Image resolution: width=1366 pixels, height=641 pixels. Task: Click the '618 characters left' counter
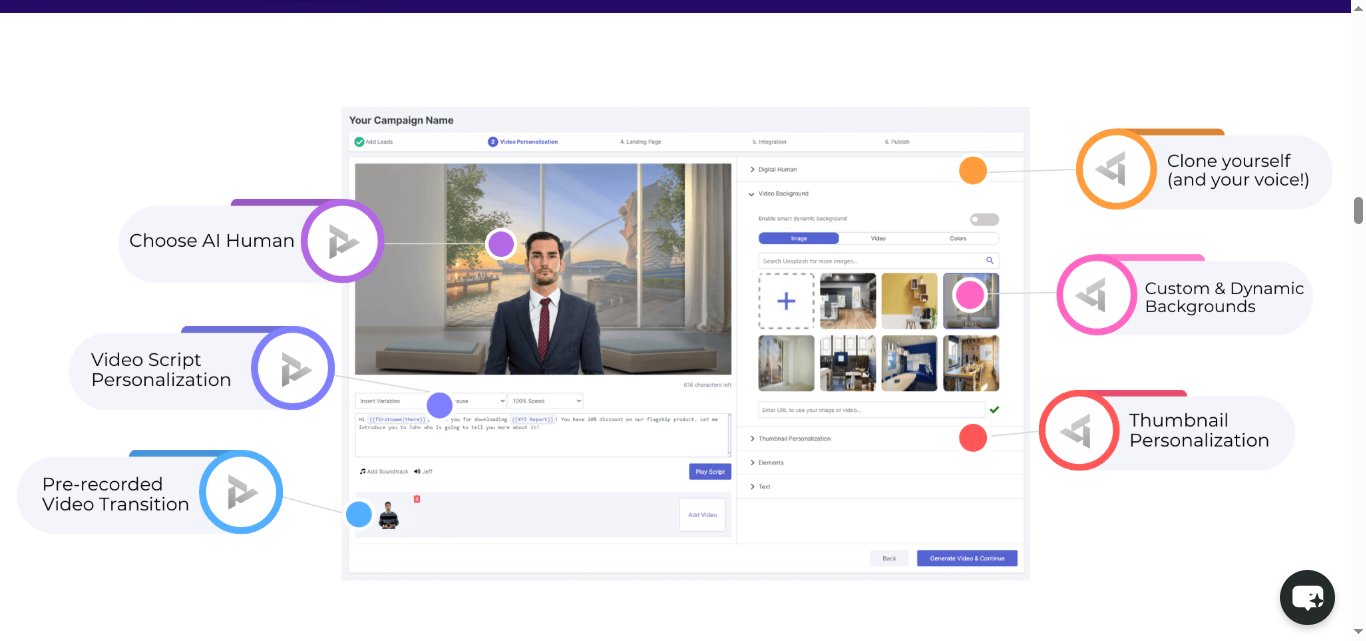[707, 384]
